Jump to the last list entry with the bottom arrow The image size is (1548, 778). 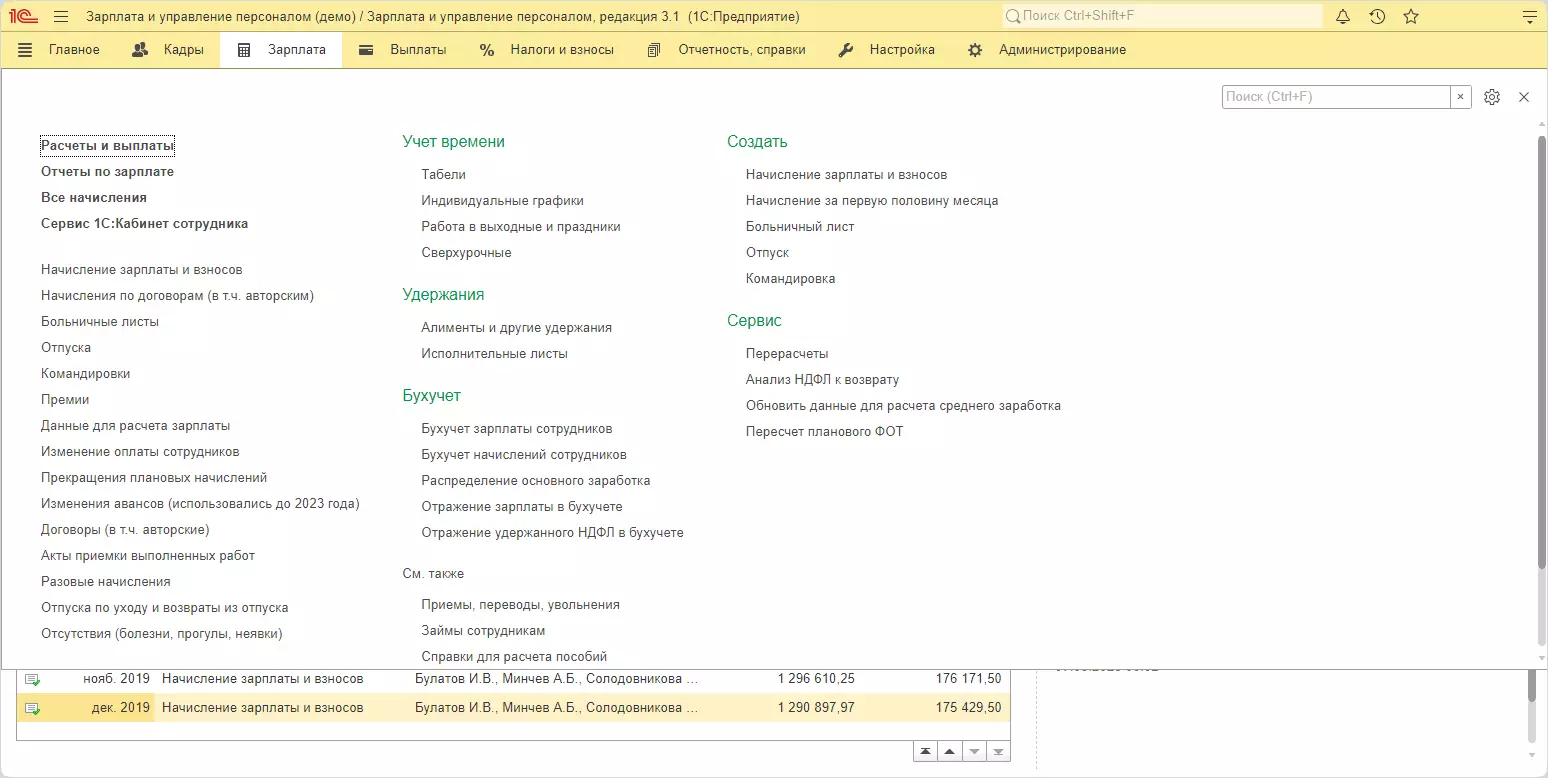[998, 752]
